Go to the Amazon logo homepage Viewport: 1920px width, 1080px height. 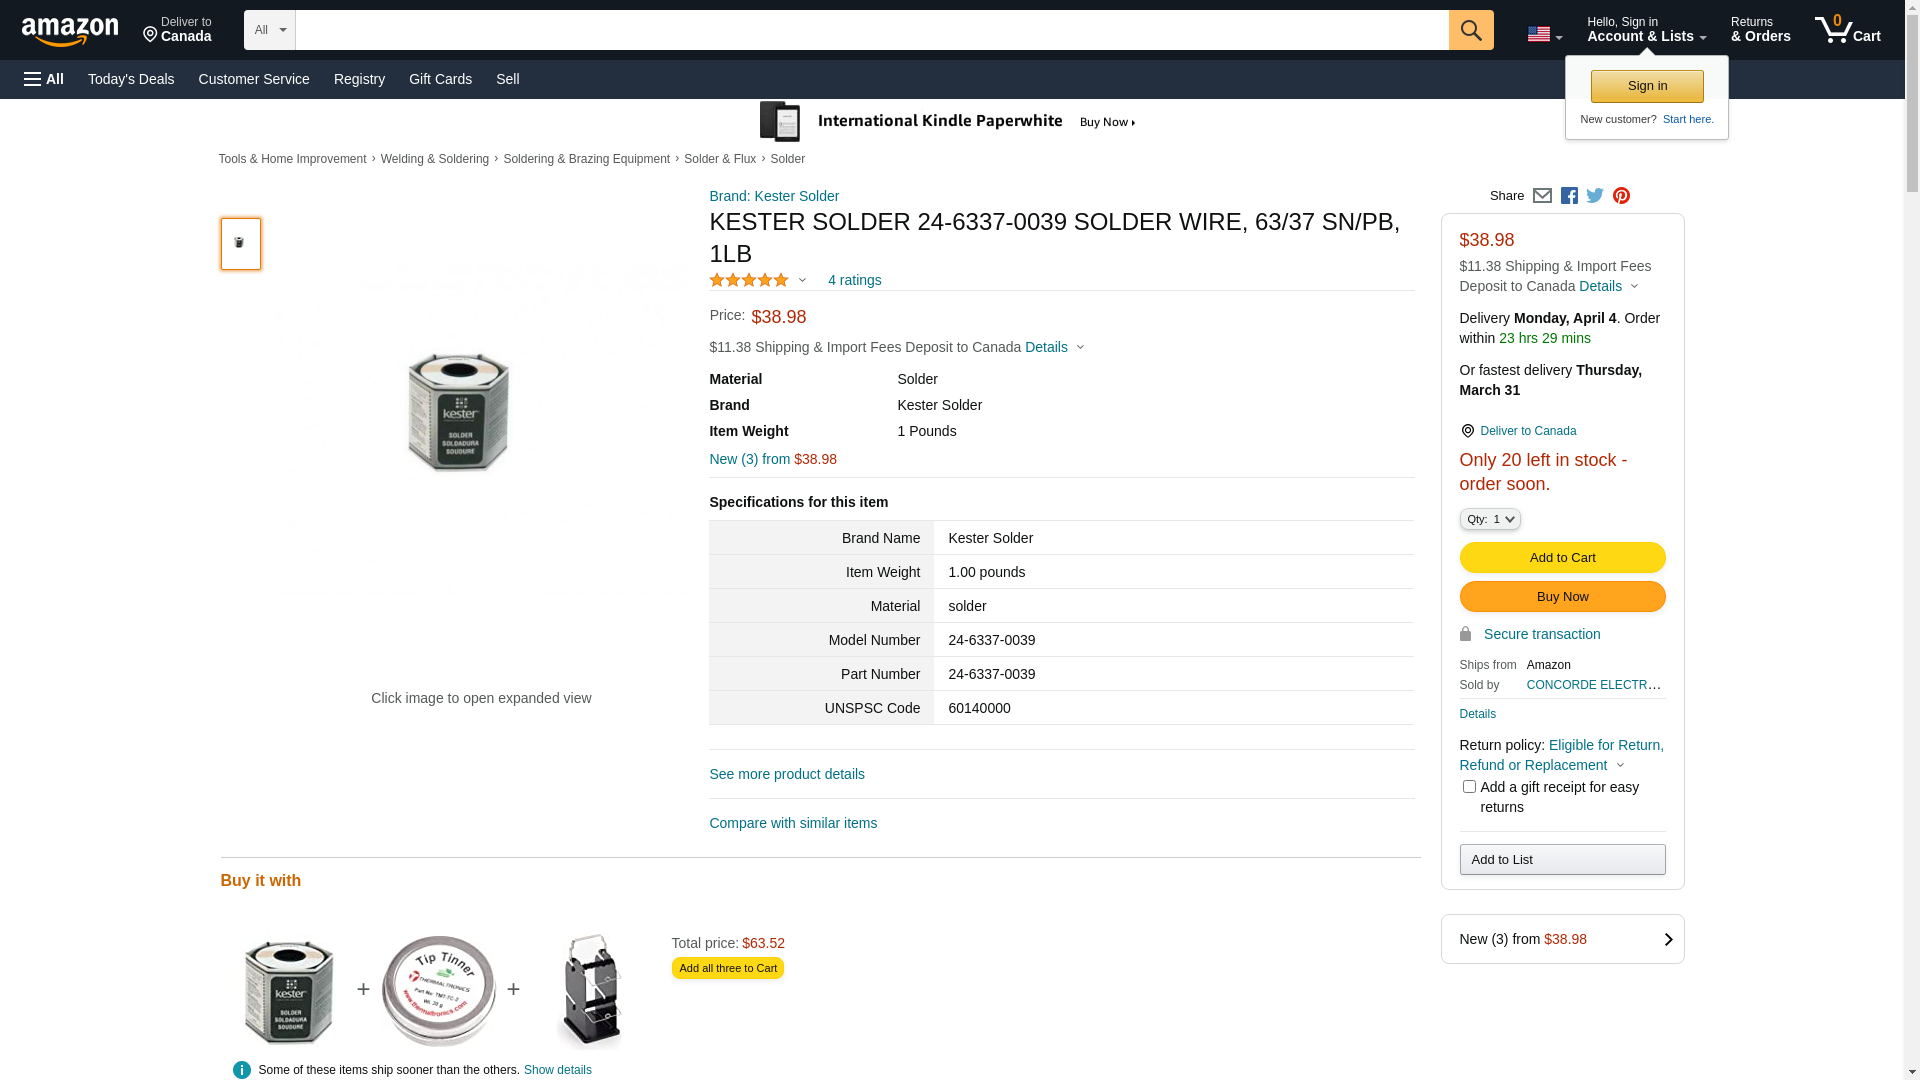click(70, 32)
